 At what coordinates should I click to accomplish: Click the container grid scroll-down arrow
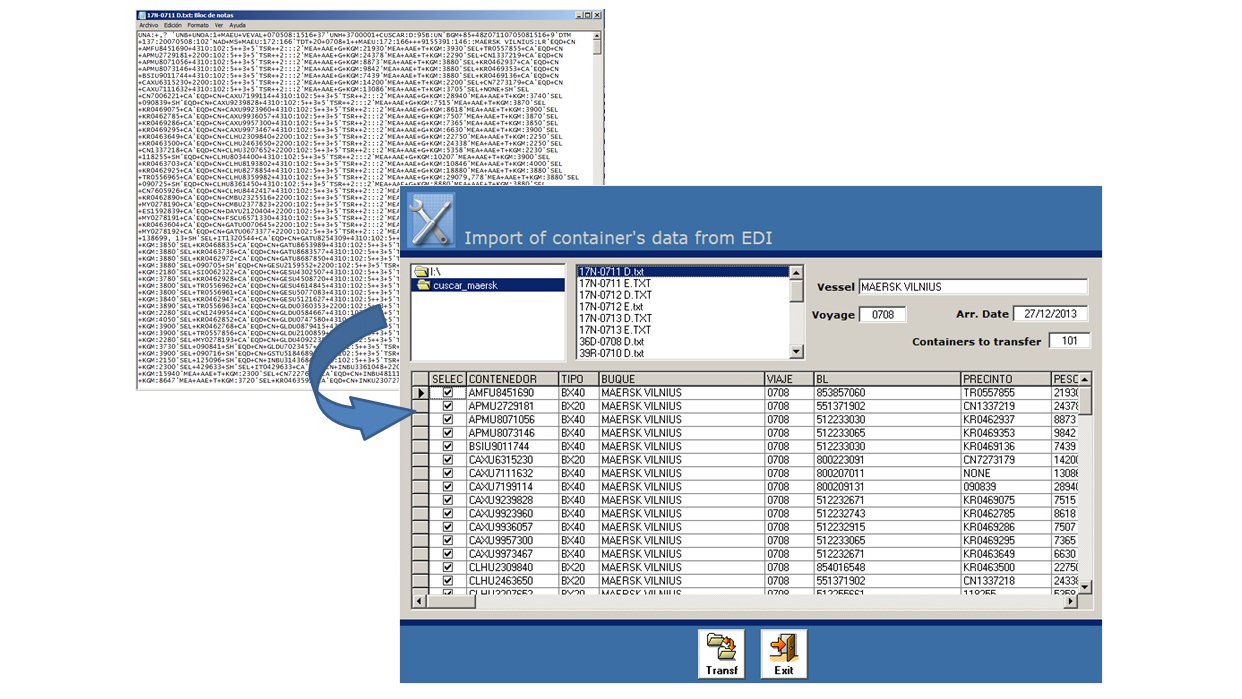(x=1084, y=586)
